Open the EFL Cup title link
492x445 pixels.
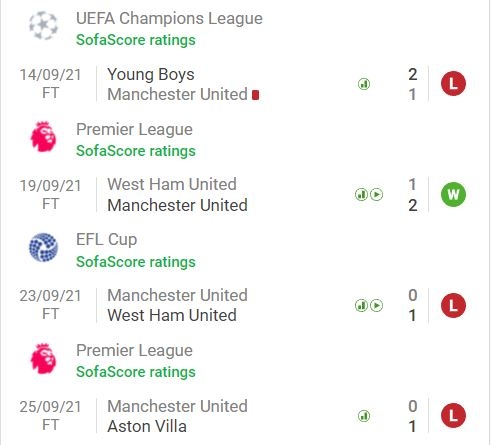(107, 240)
